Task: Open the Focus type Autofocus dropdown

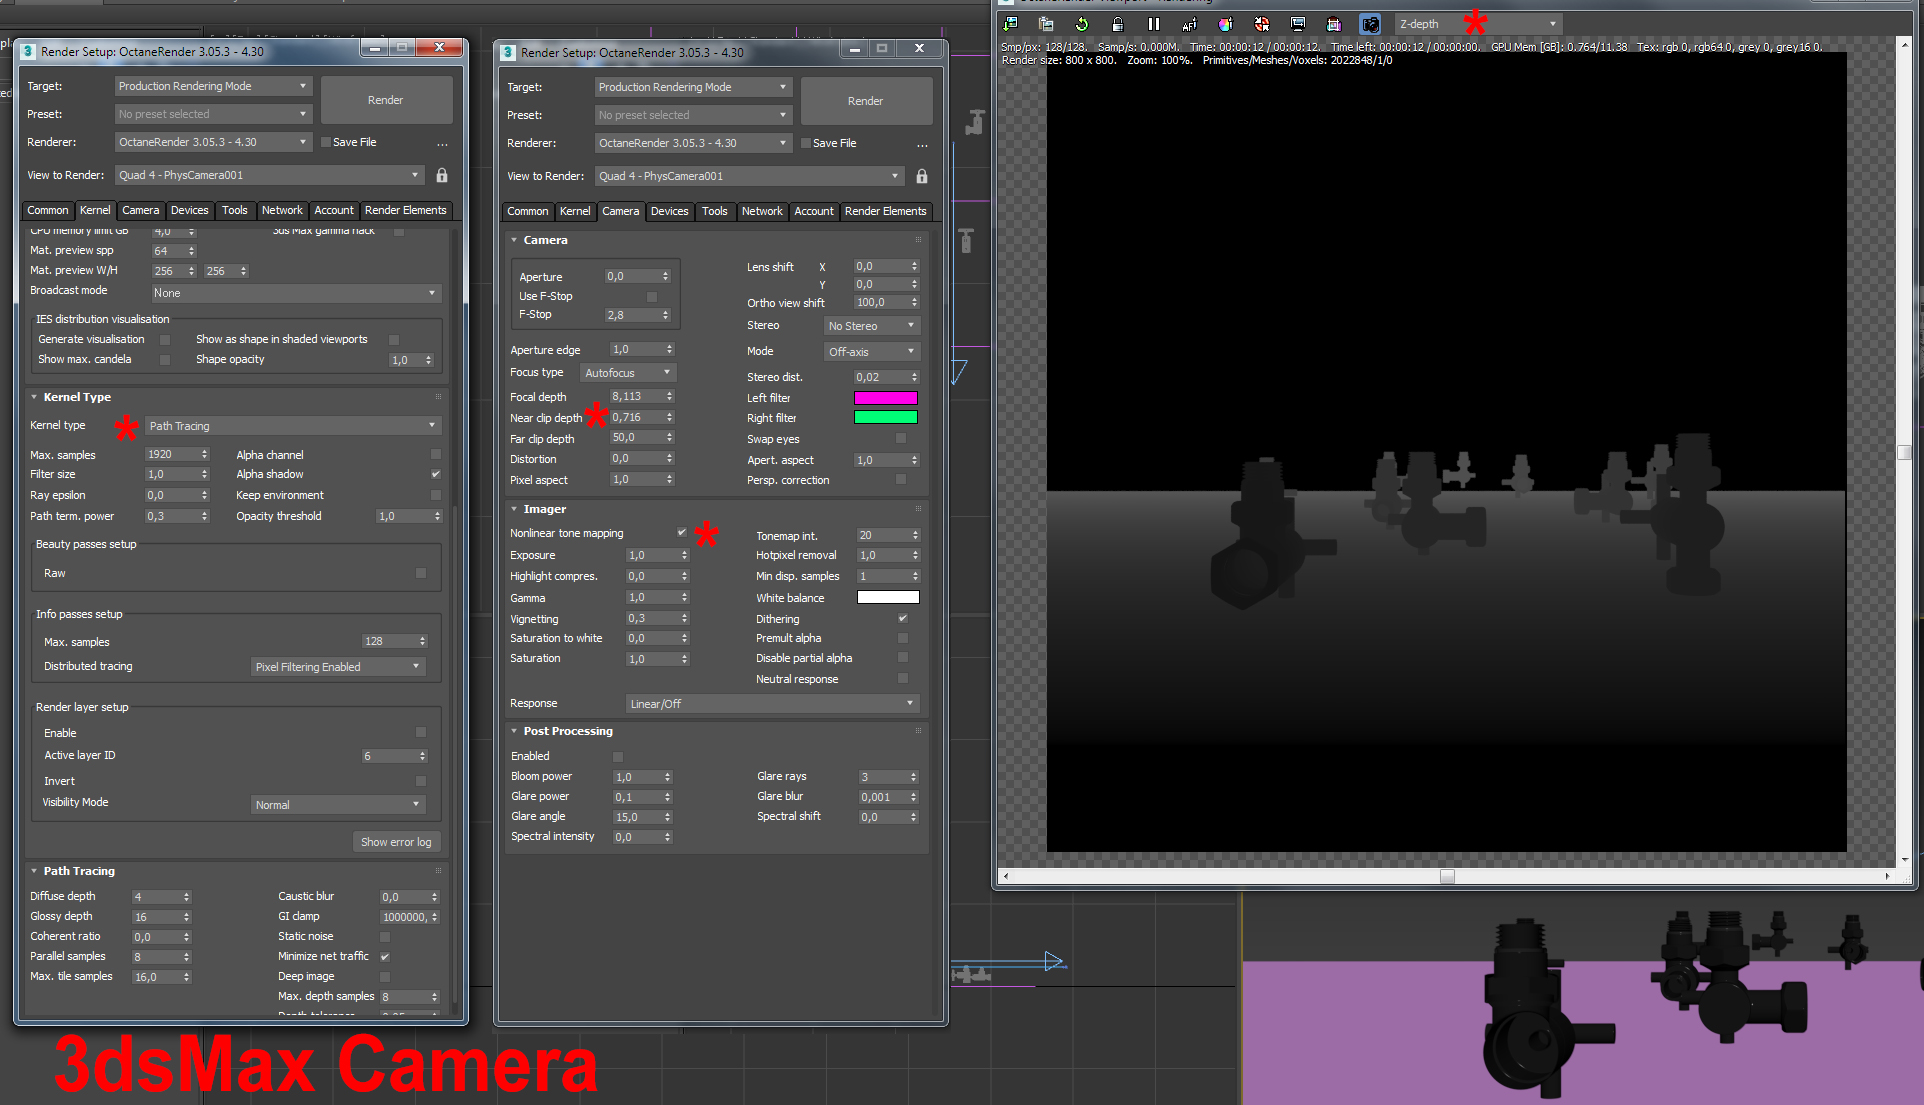Action: point(628,373)
